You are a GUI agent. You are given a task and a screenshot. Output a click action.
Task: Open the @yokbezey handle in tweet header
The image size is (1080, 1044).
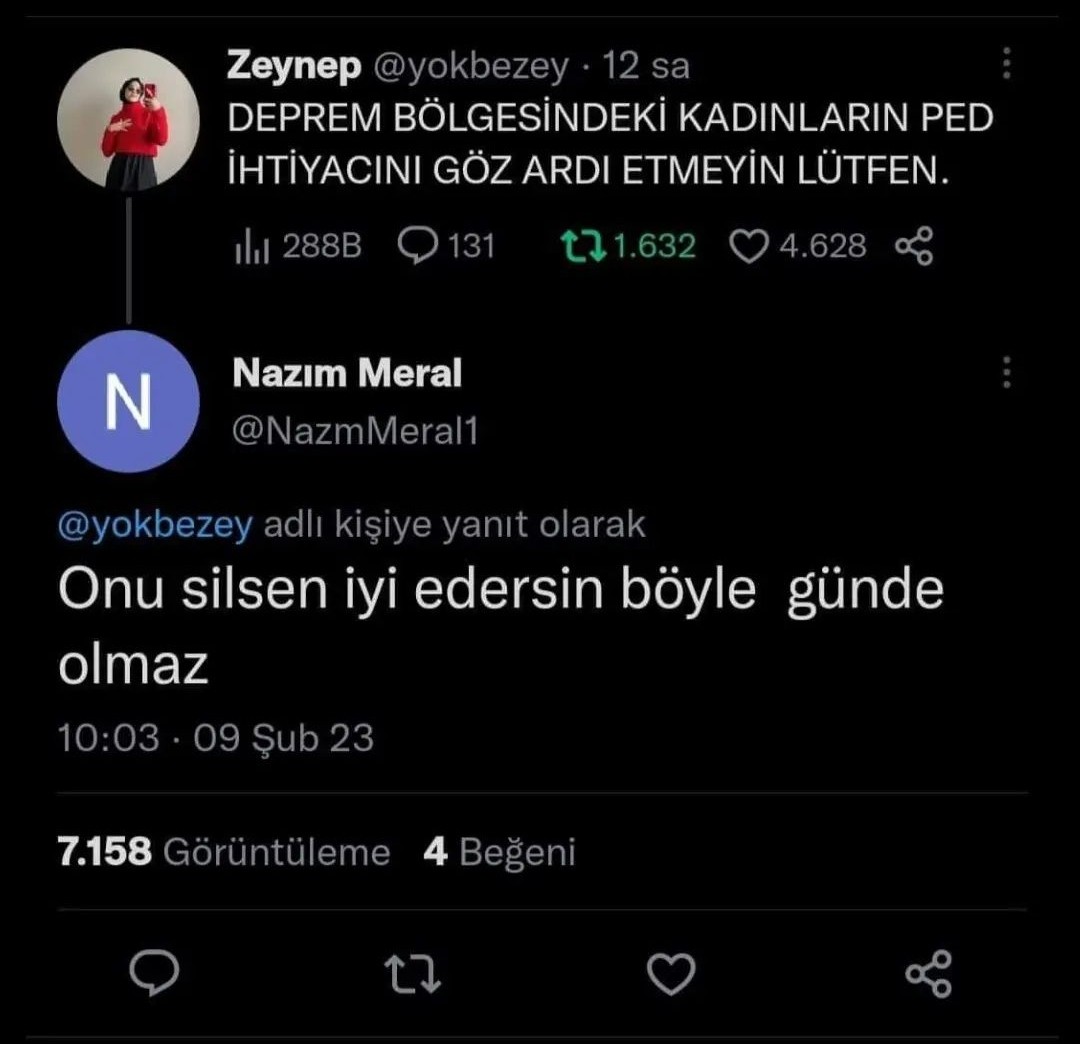(469, 66)
